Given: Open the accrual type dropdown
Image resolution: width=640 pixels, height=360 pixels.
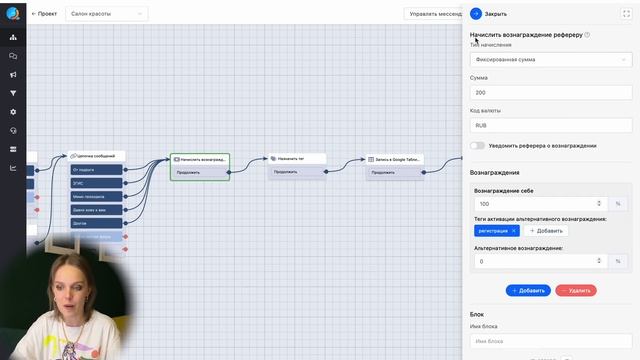Looking at the screenshot, I should point(551,60).
